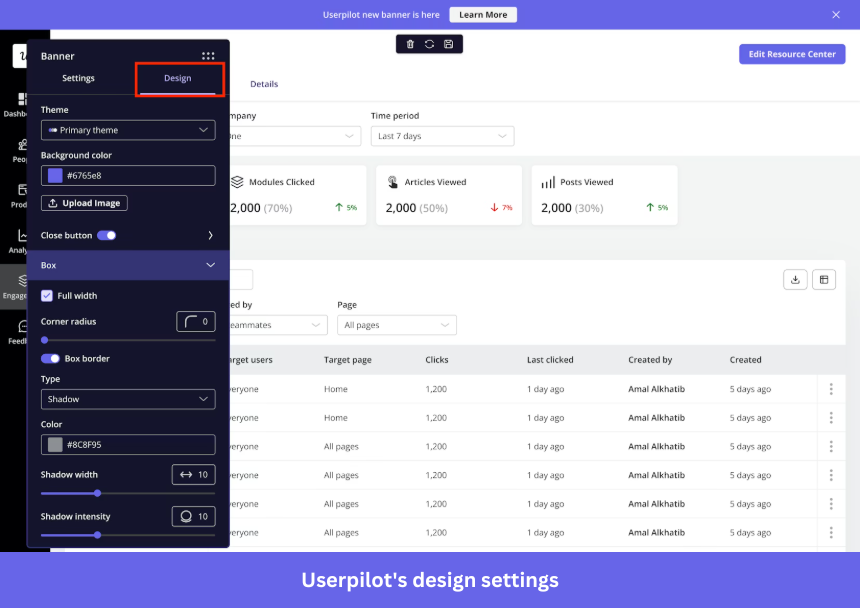Open the People sidebar icon
The image size is (860, 608).
click(22, 145)
